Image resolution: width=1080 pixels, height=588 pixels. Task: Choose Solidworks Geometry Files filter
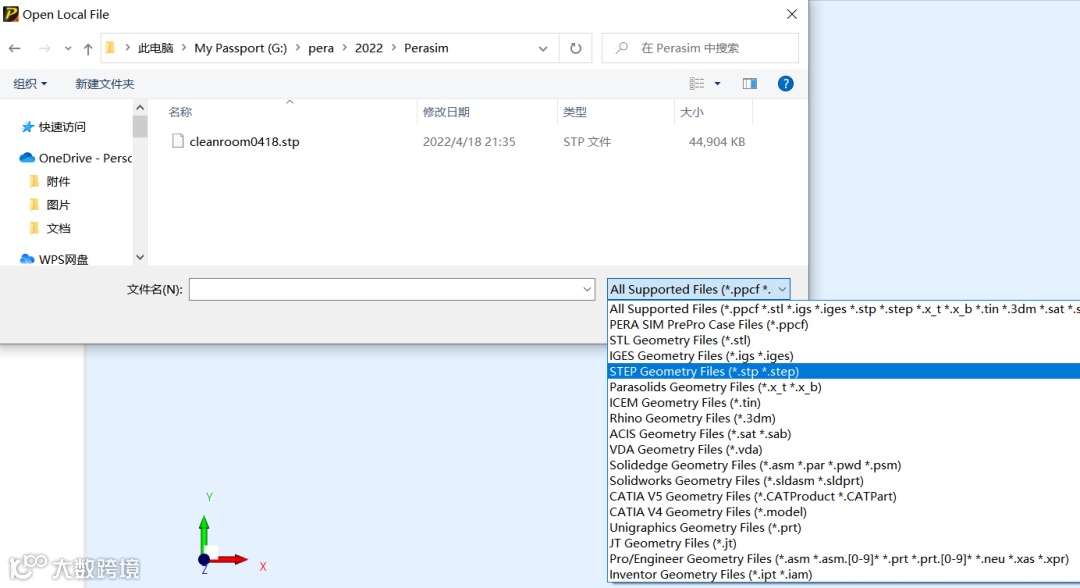coord(844,481)
